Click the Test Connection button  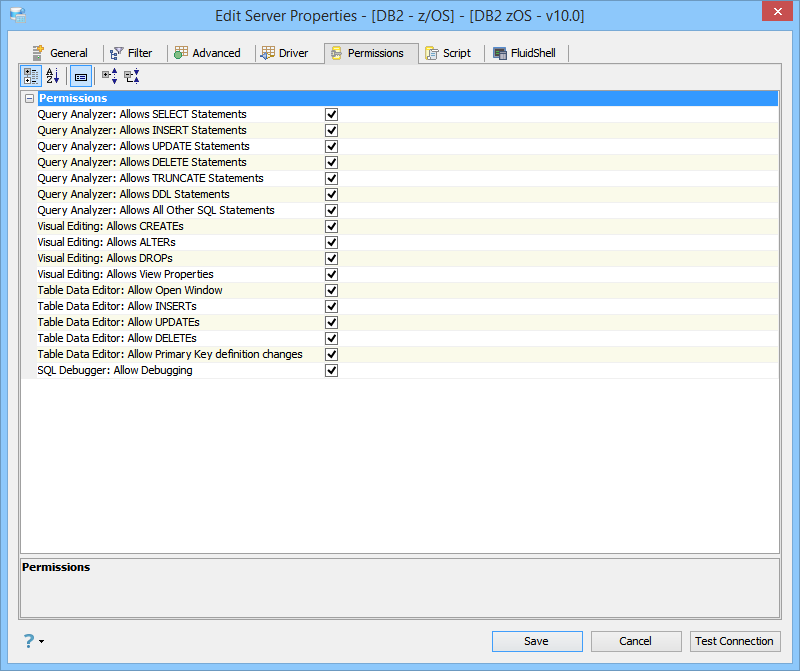coord(734,641)
